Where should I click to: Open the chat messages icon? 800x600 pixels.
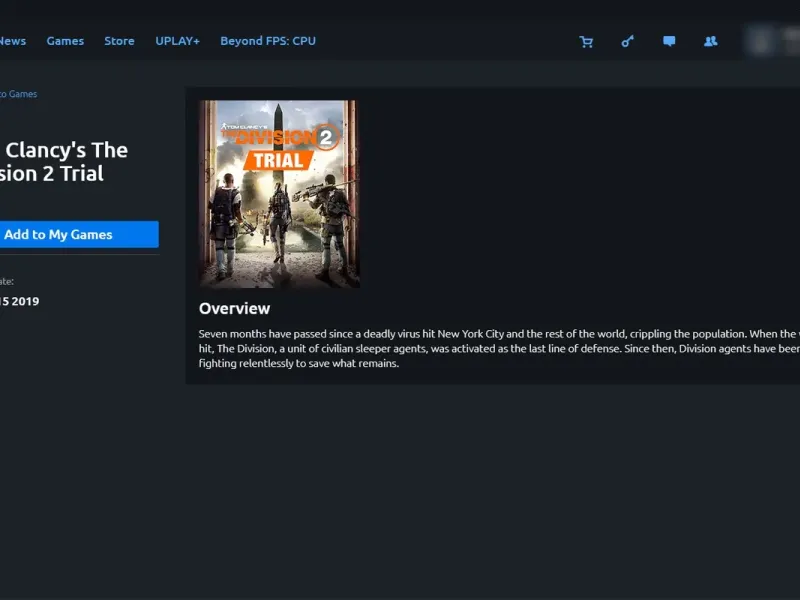pyautogui.click(x=669, y=41)
